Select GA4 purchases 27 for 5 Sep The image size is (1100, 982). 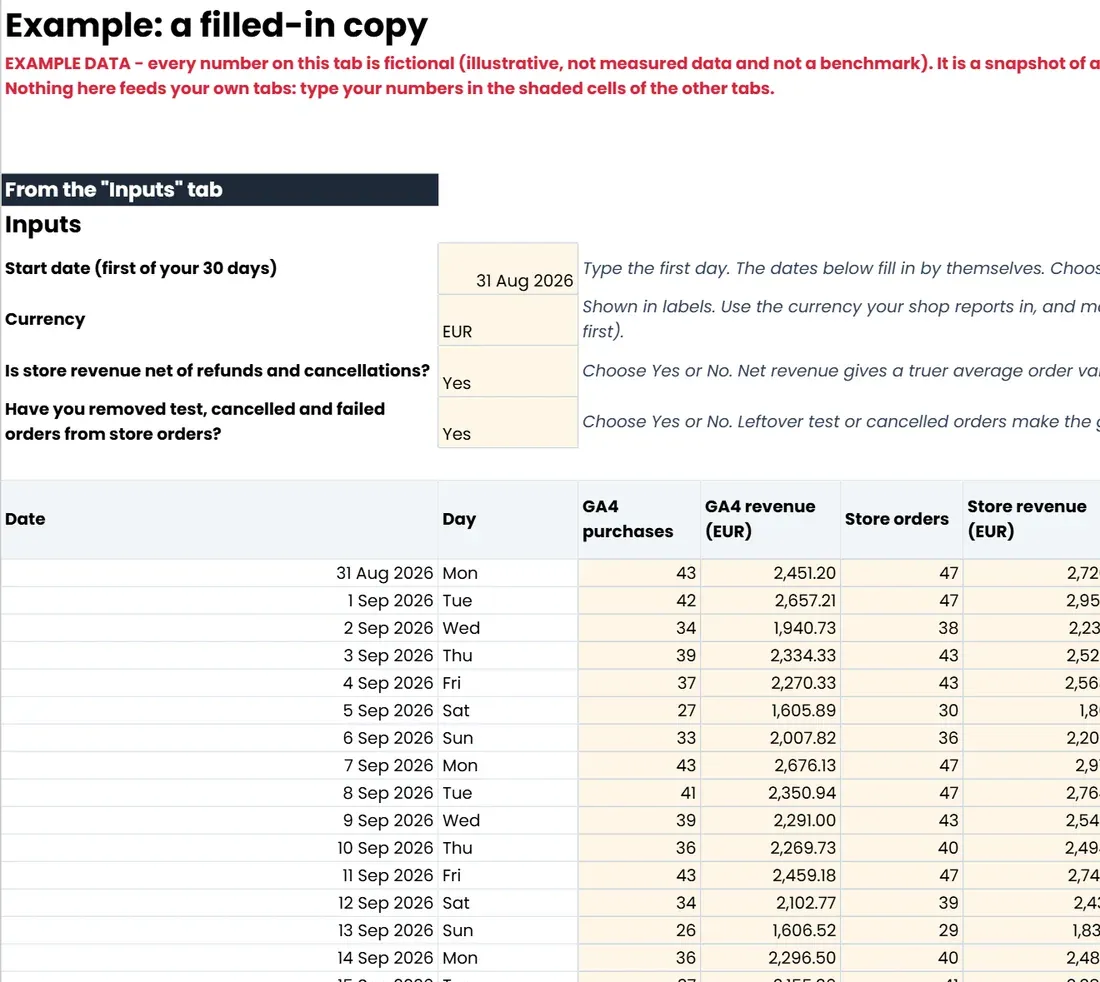coord(639,711)
